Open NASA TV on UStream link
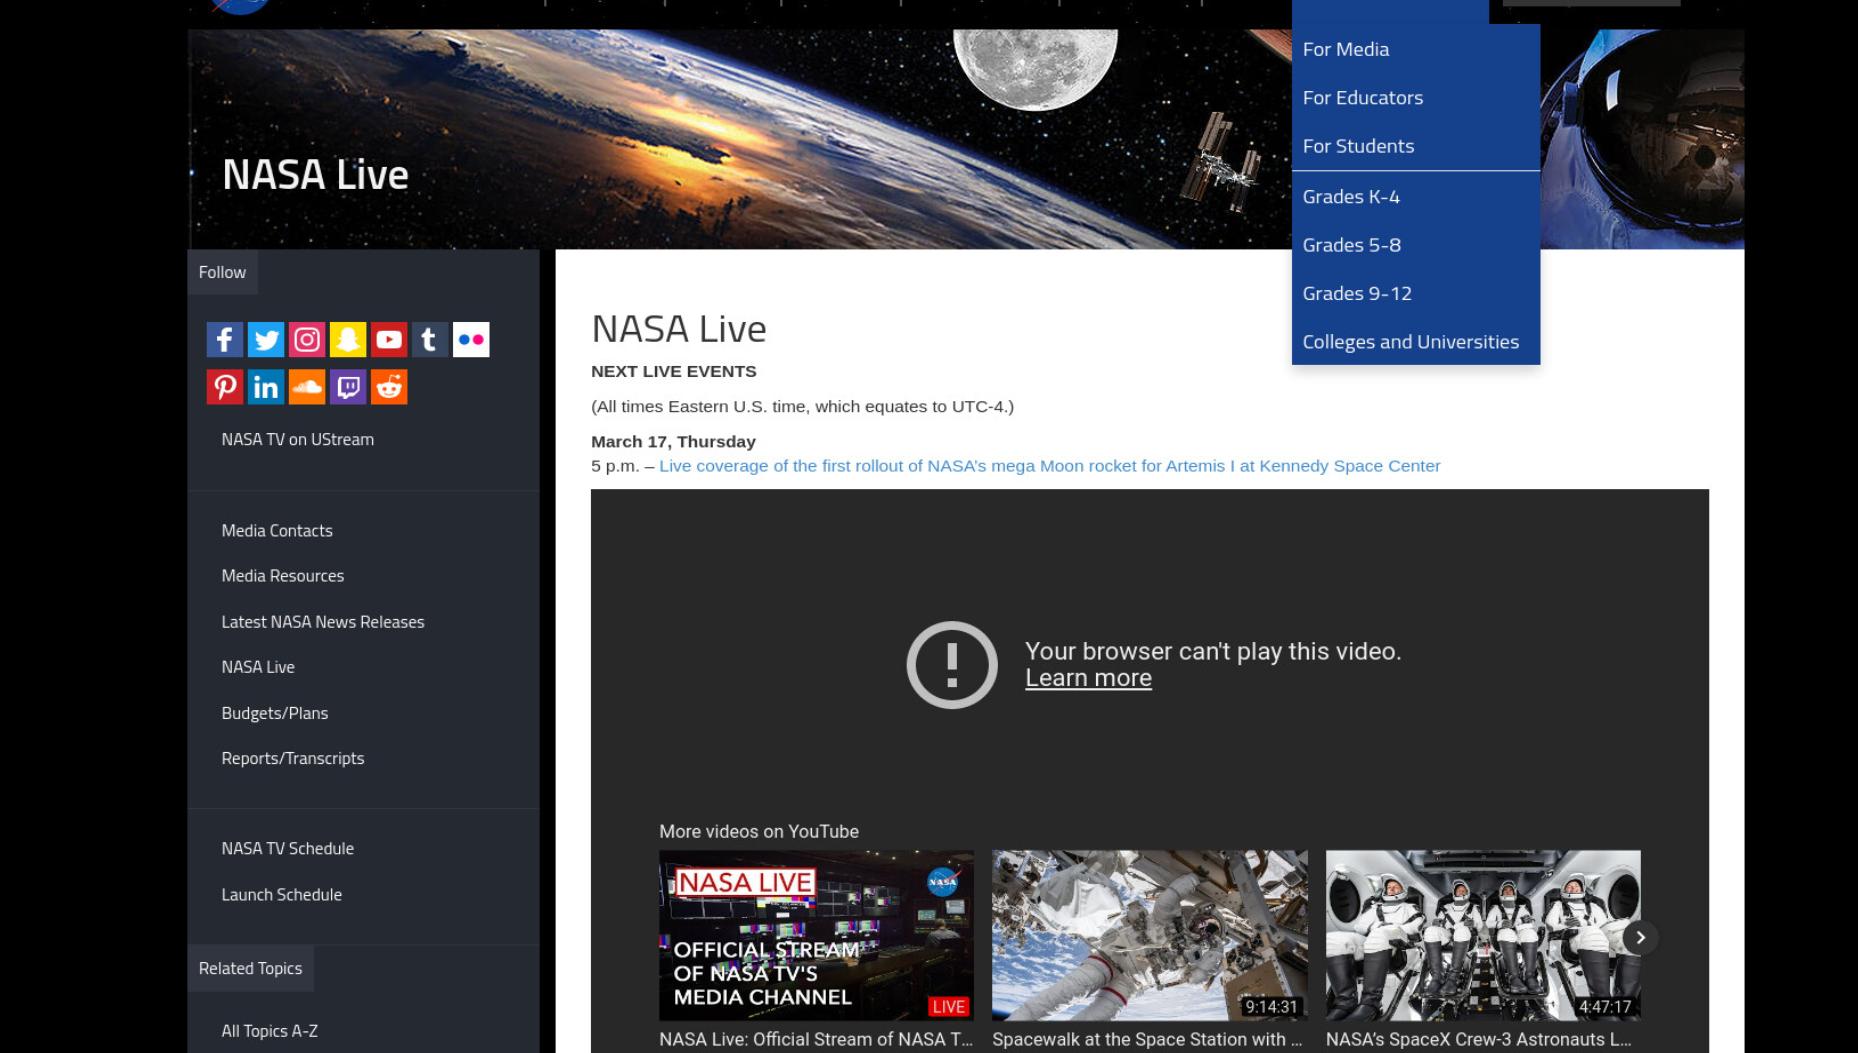The width and height of the screenshot is (1858, 1053). point(298,439)
